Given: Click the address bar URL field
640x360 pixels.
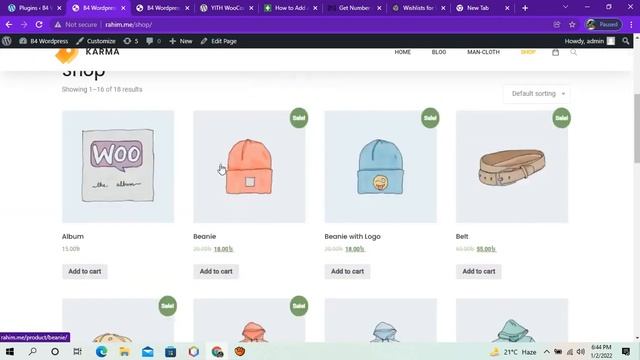Looking at the screenshot, I should pos(302,24).
